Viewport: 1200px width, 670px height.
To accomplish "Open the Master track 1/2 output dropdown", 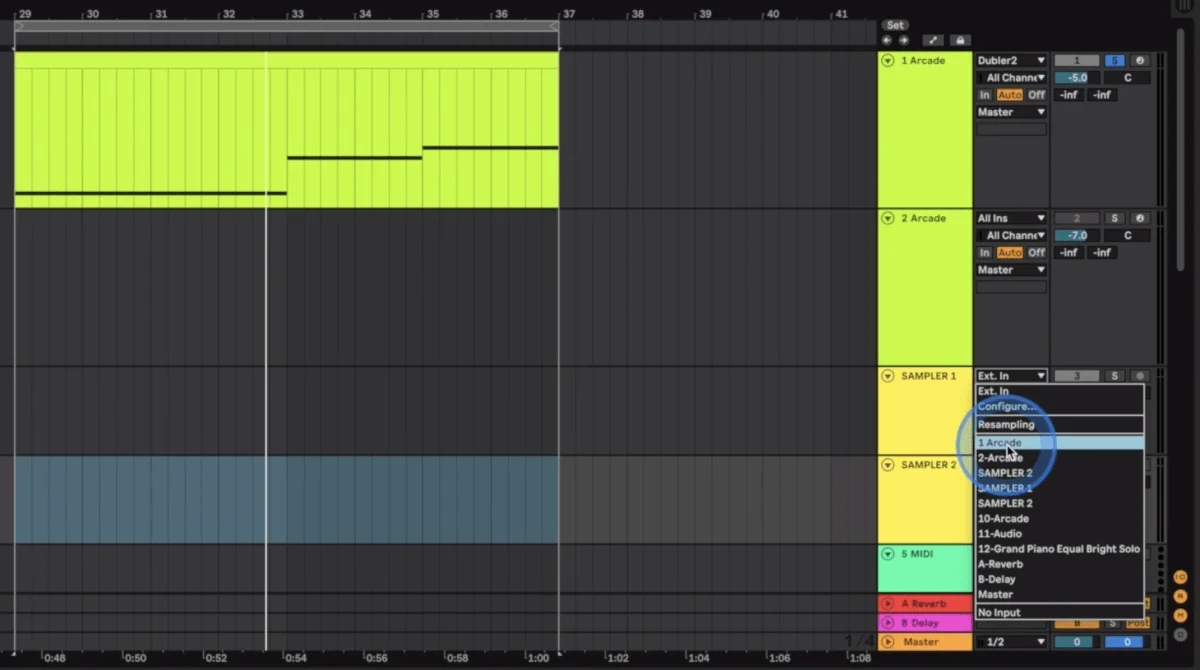I will [1012, 642].
